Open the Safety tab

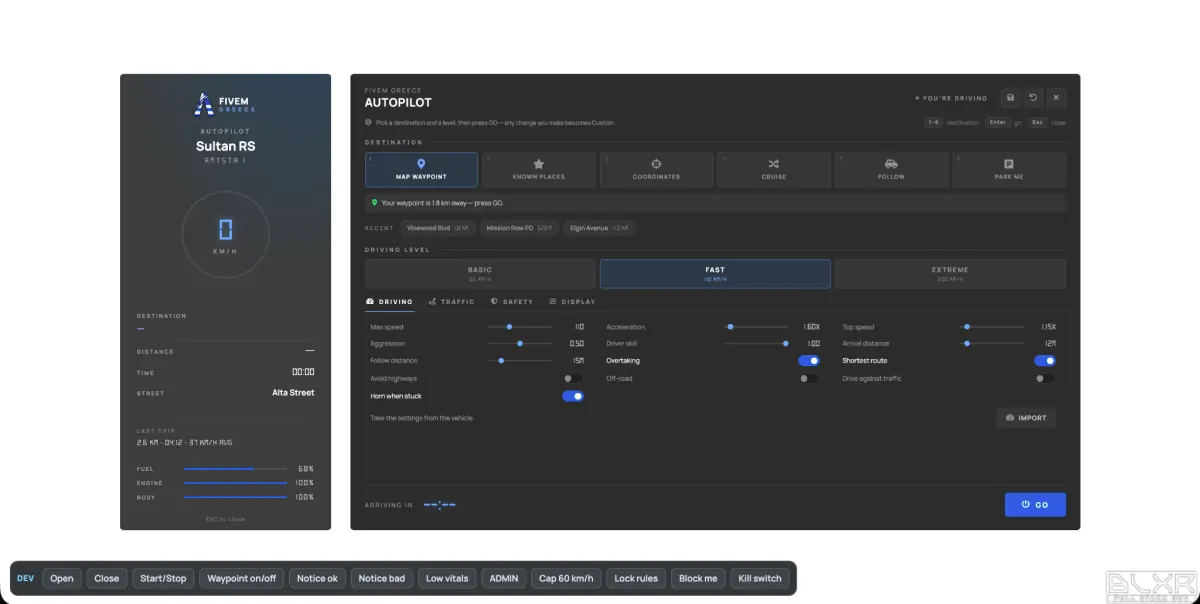coord(512,301)
